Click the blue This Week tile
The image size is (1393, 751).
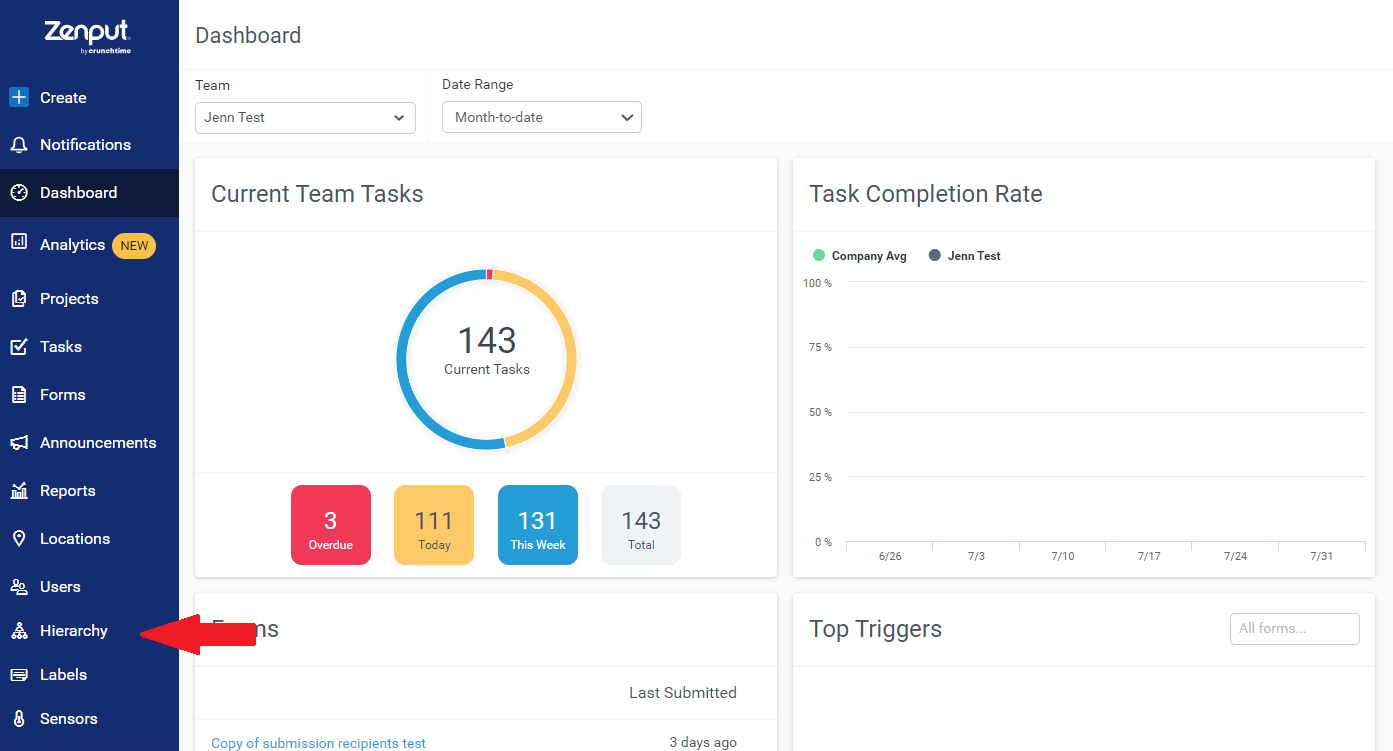click(538, 525)
